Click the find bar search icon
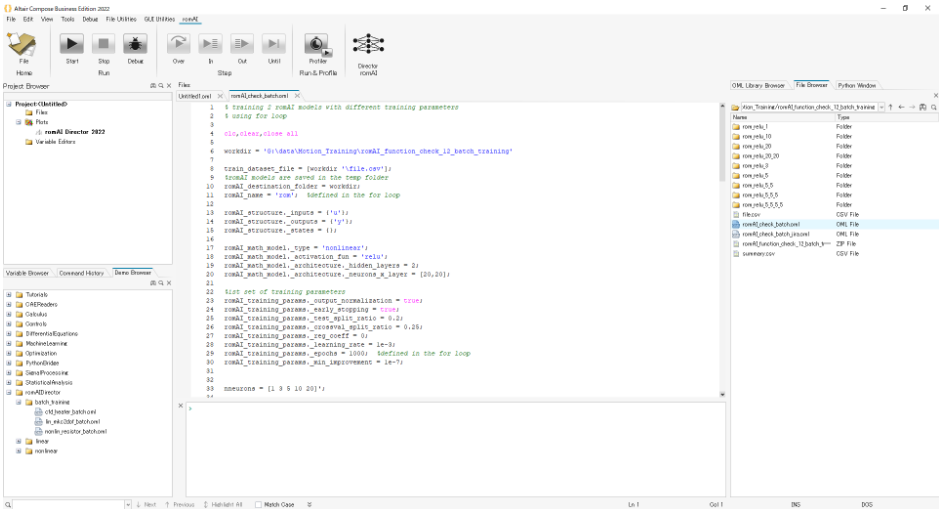This screenshot has height=509, width=939. point(8,505)
